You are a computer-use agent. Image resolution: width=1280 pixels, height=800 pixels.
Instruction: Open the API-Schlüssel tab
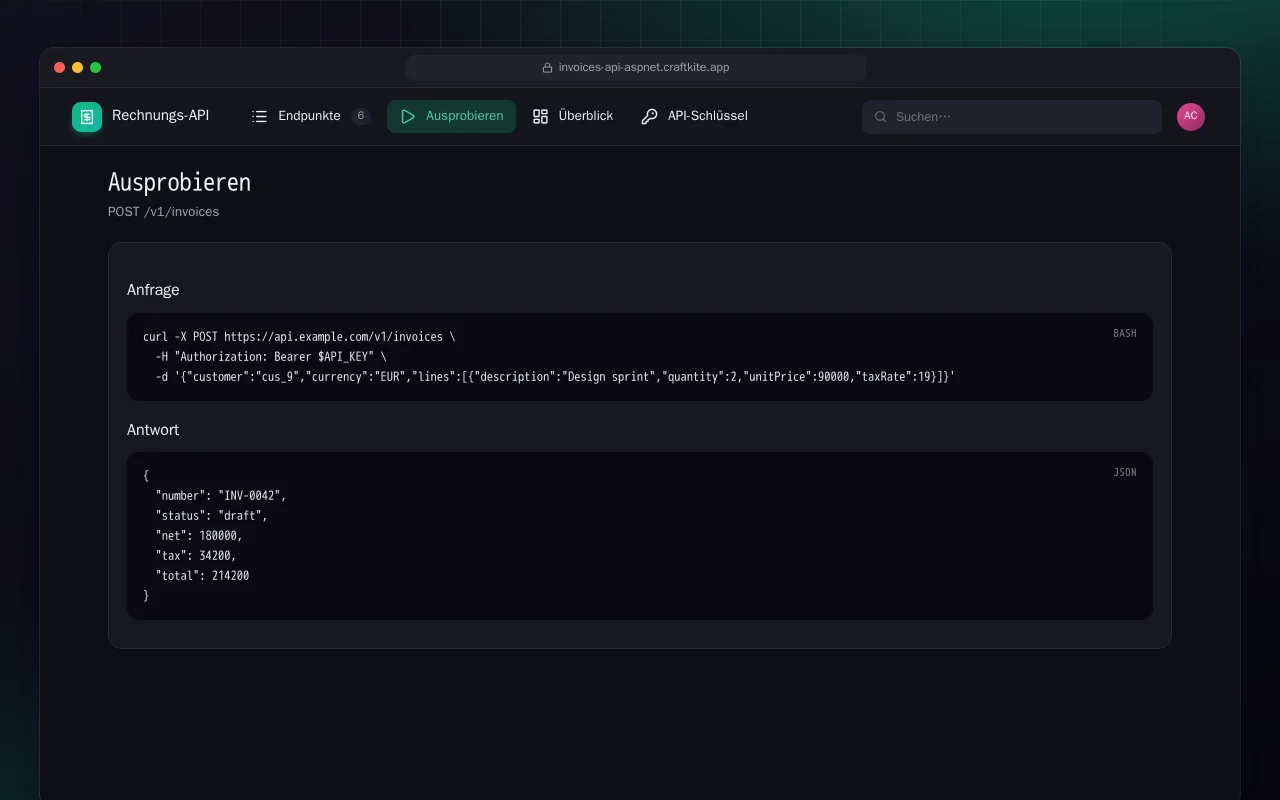tap(694, 116)
